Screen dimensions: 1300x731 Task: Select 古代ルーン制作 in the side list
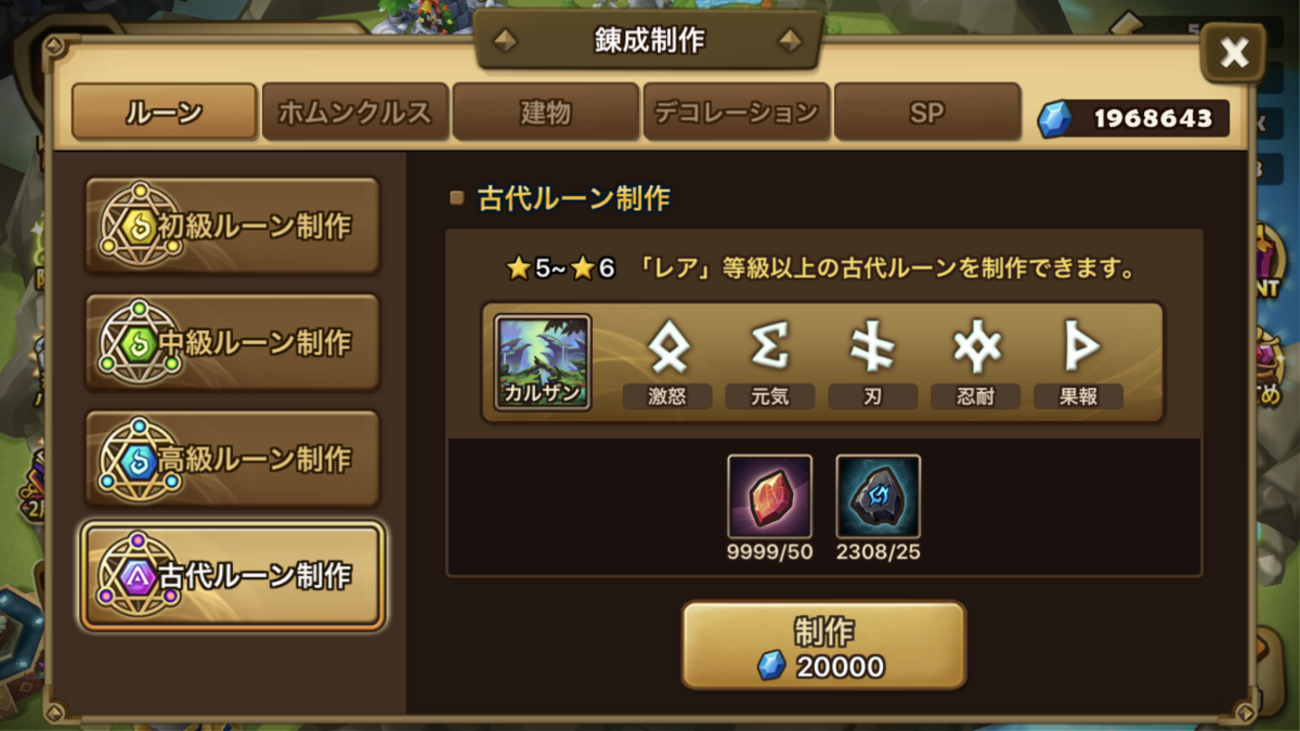pyautogui.click(x=232, y=575)
